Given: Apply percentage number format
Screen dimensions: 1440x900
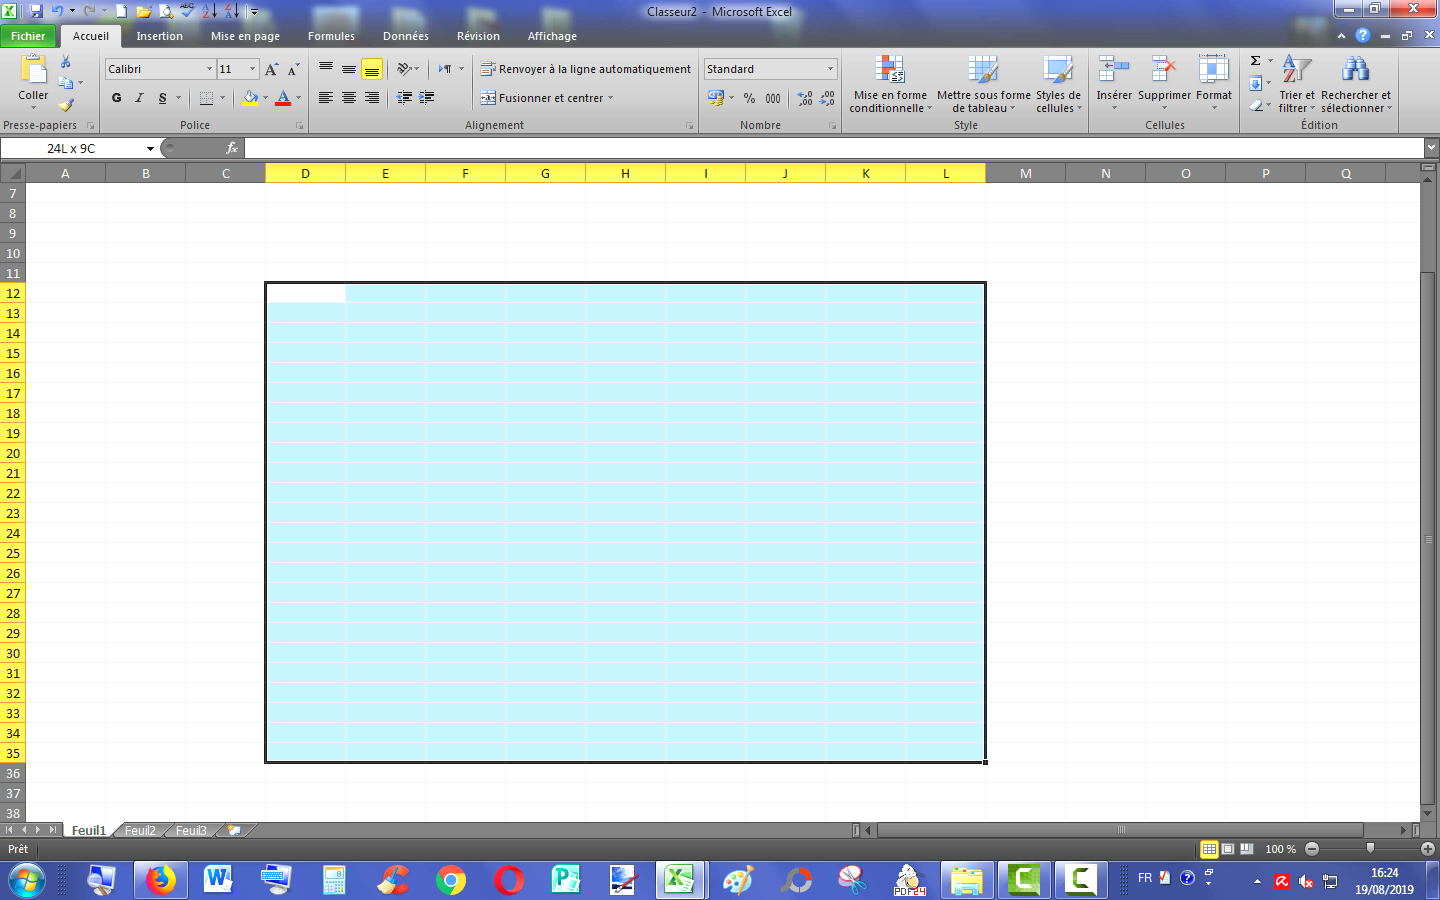Looking at the screenshot, I should click(749, 99).
